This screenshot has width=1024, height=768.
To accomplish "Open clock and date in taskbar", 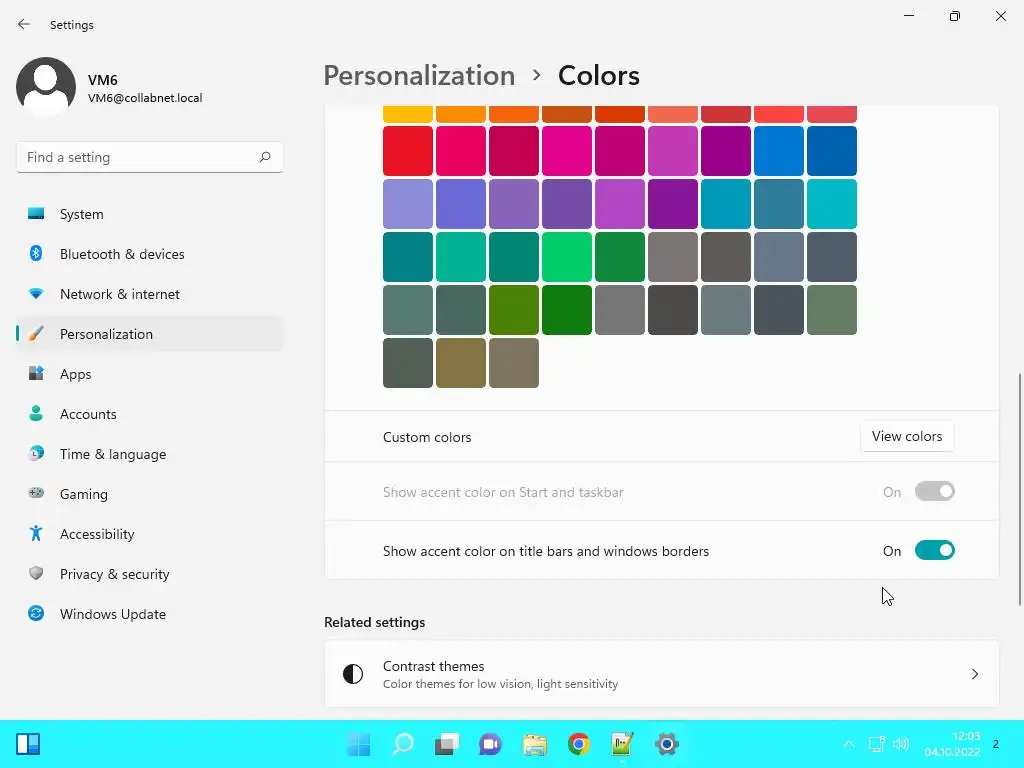I will pos(952,744).
